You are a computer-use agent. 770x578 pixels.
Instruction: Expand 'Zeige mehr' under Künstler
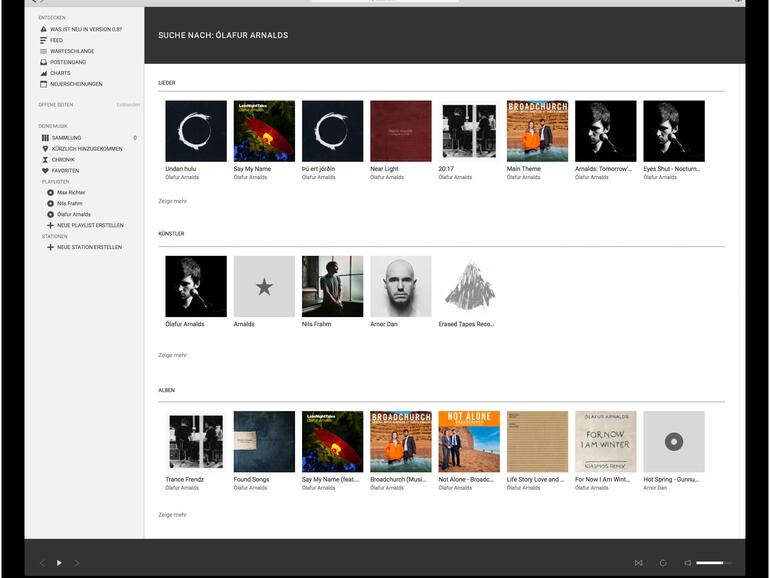click(x=172, y=355)
